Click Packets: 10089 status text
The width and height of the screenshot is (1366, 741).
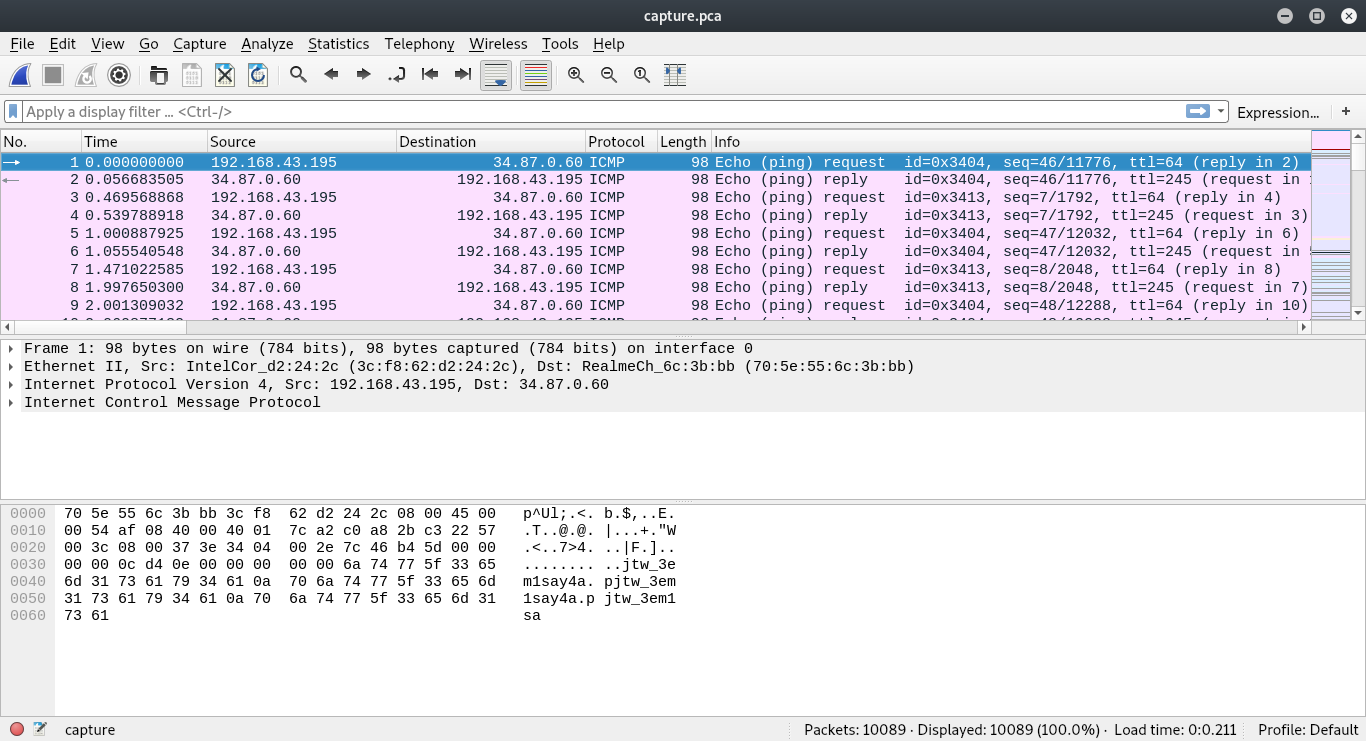click(x=855, y=730)
